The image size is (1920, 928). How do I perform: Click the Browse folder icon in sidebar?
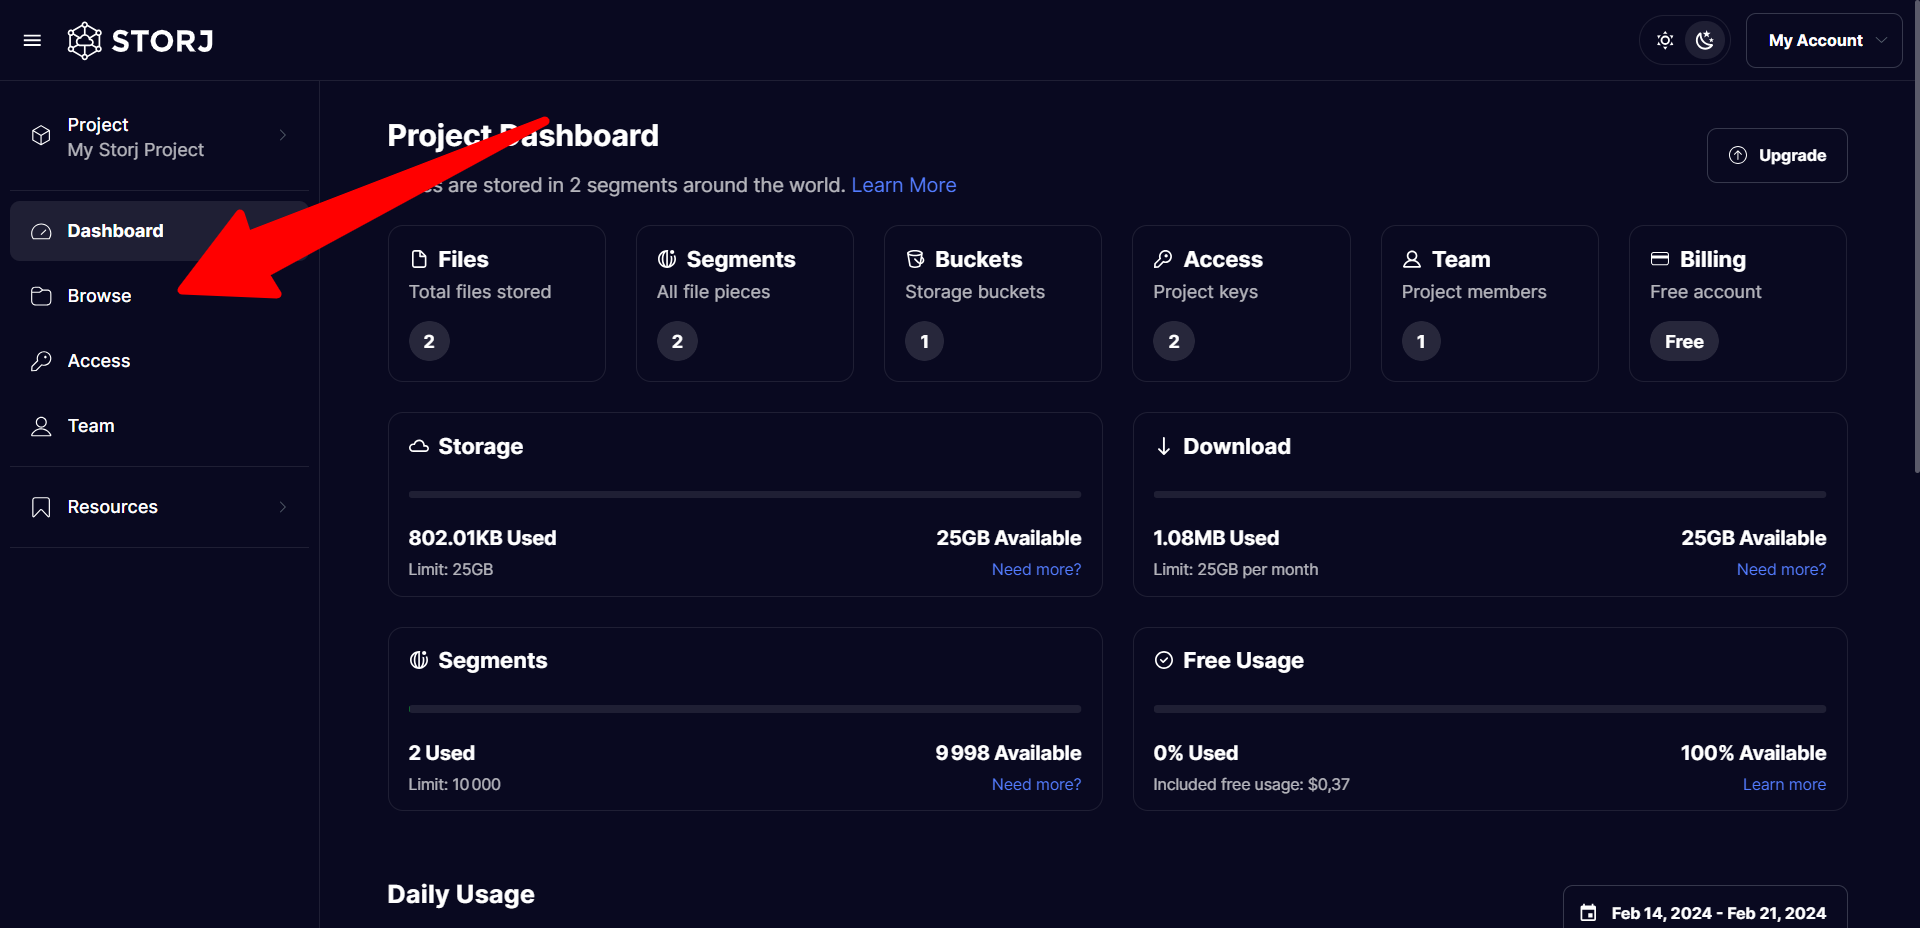[41, 296]
